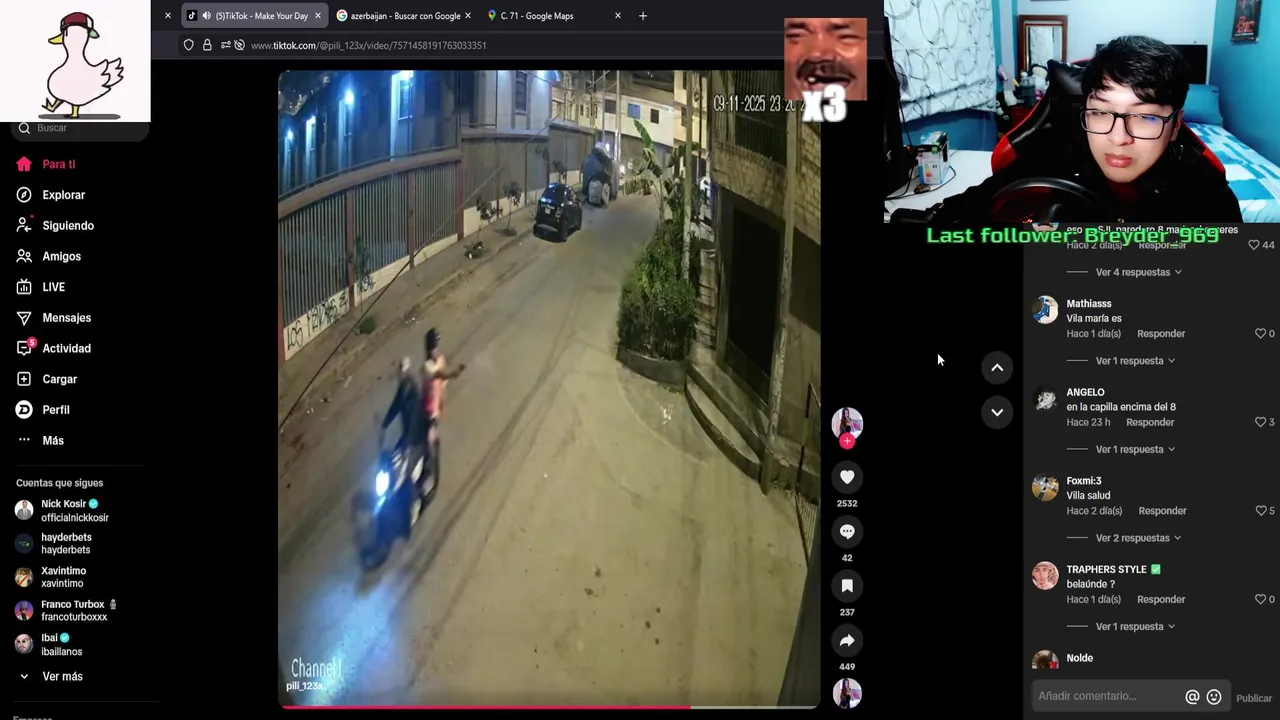Follow creator with red plus badge
This screenshot has height=720, width=1280.
click(x=847, y=441)
